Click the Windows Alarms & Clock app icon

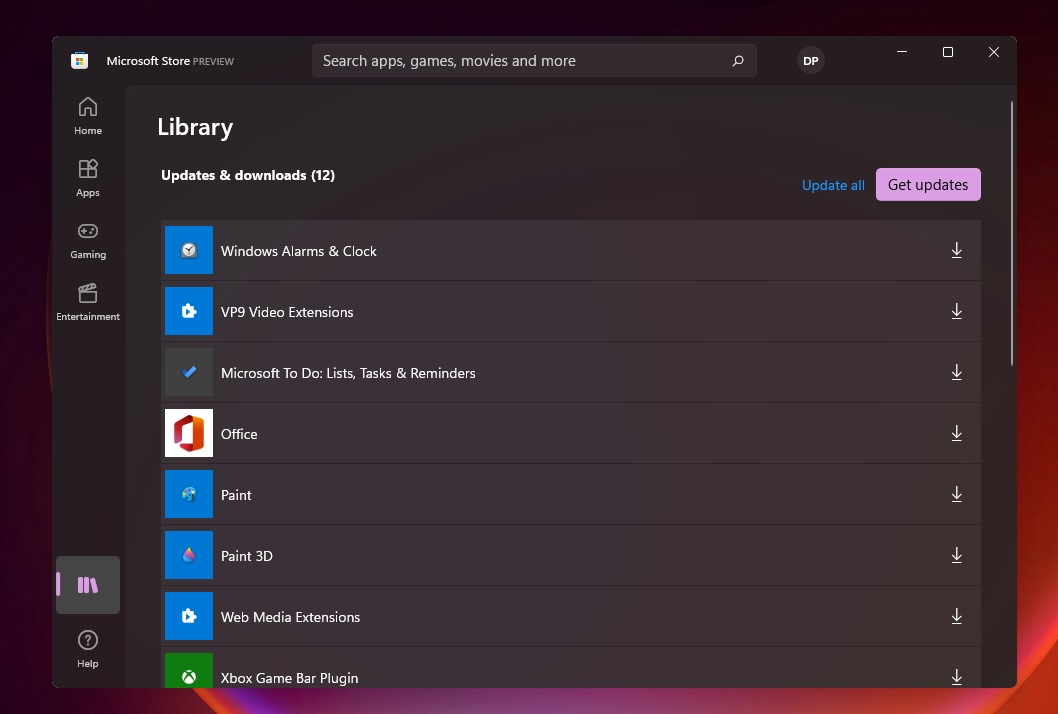[189, 250]
